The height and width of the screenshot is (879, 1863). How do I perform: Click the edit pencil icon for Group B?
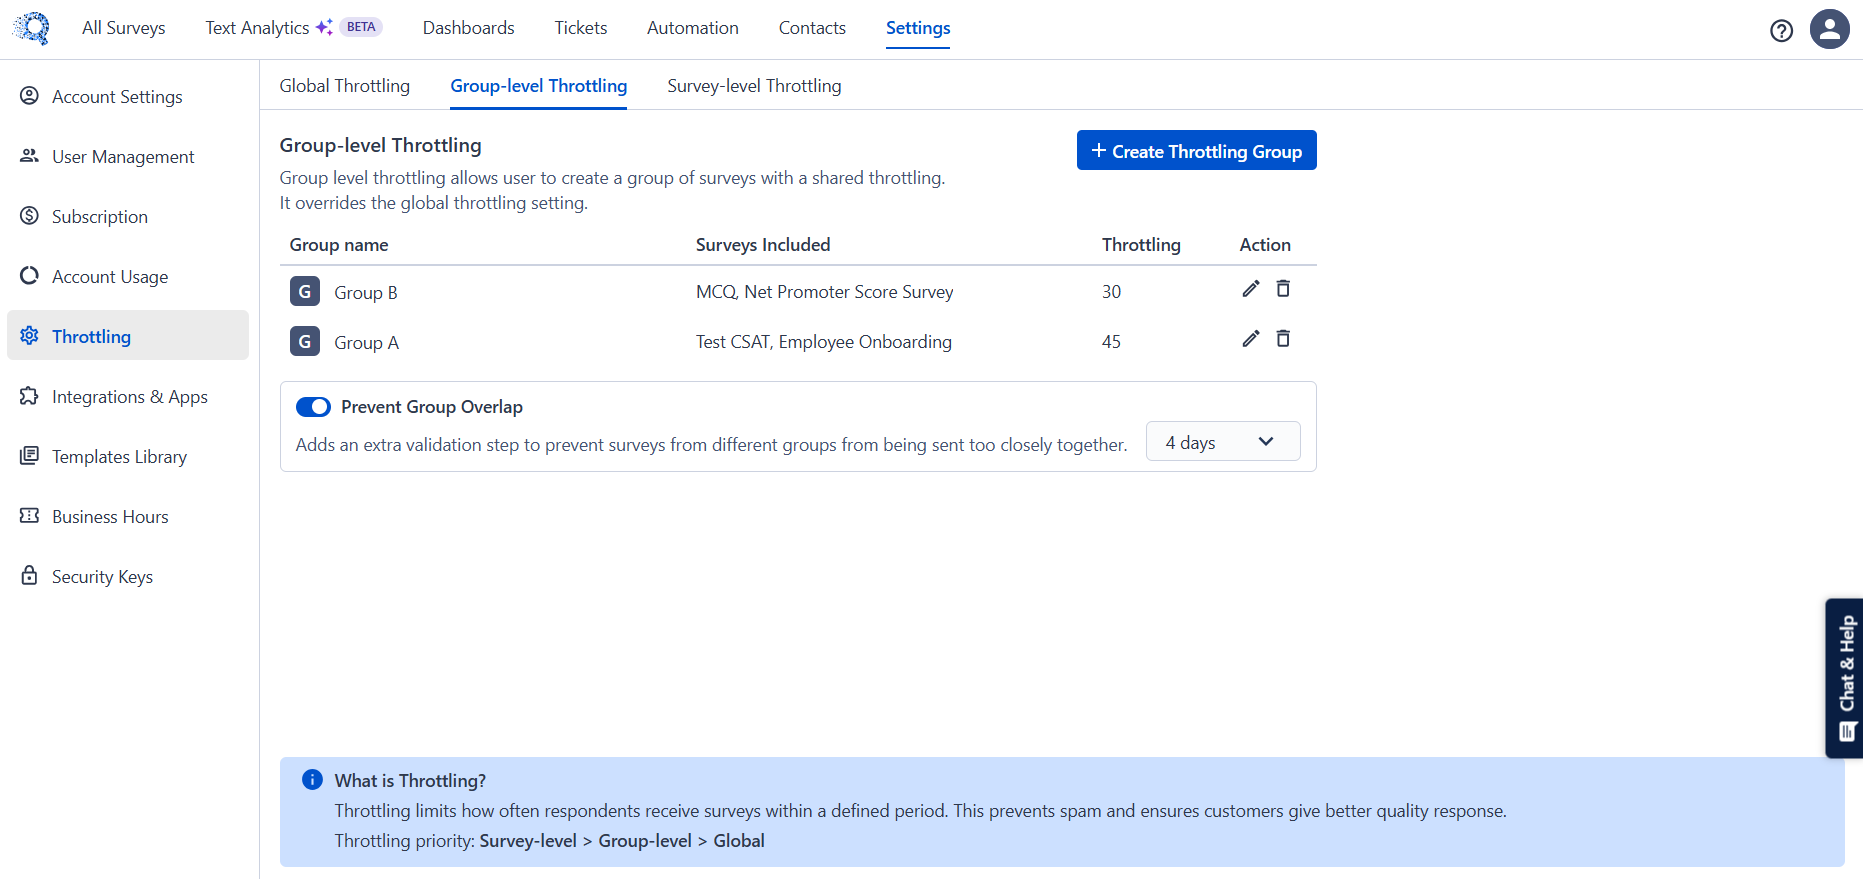point(1250,289)
